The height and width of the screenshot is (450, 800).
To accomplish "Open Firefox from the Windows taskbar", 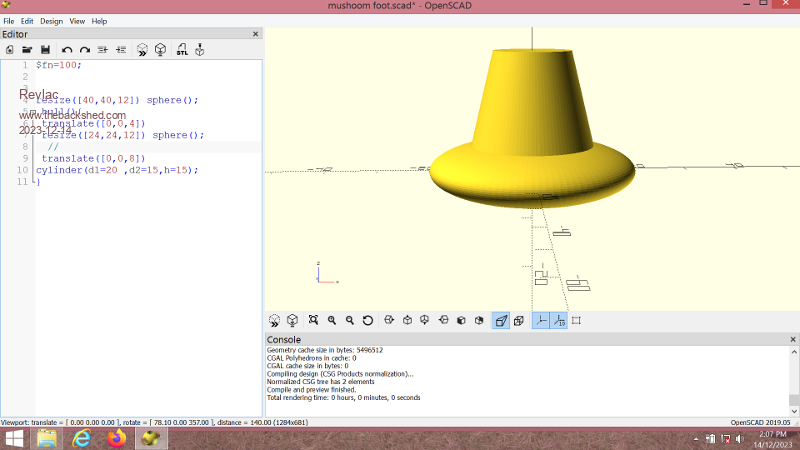I will pyautogui.click(x=116, y=438).
